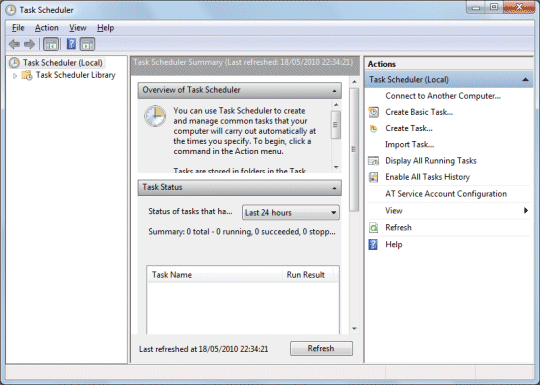Viewport: 540px width, 385px height.
Task: Click Create Basic Task... action
Action: pyautogui.click(x=419, y=112)
